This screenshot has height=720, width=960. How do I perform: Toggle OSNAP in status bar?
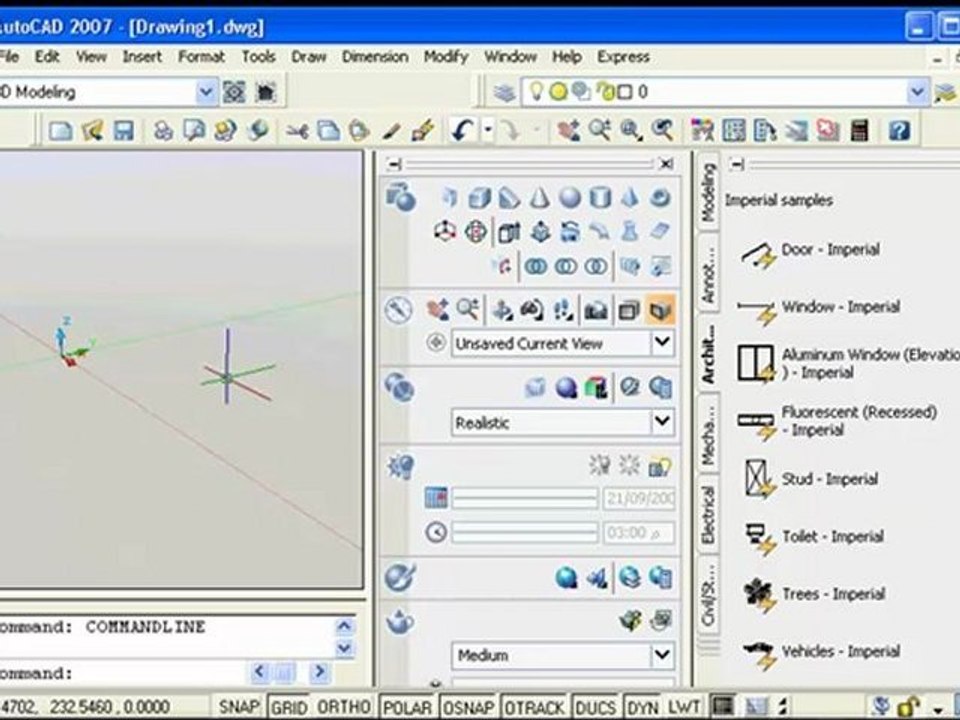pos(468,707)
